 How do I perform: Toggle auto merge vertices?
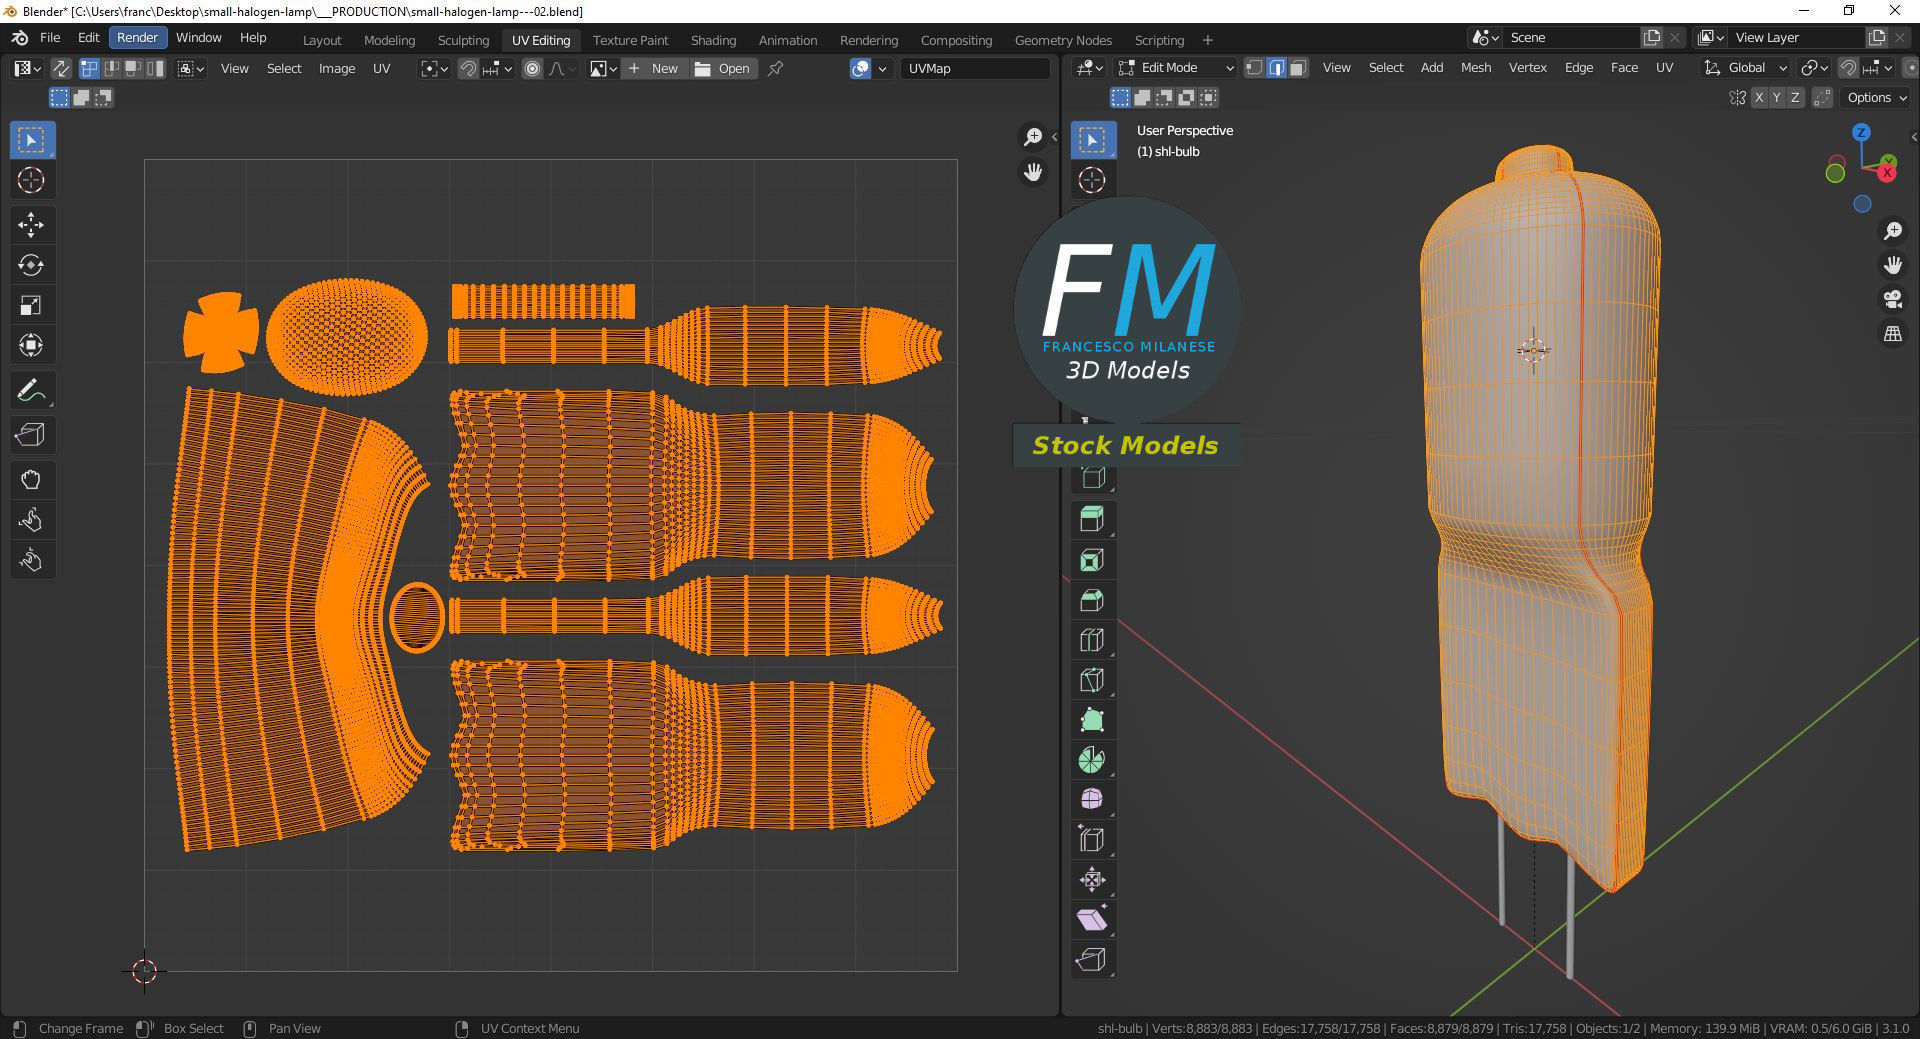tap(1822, 97)
